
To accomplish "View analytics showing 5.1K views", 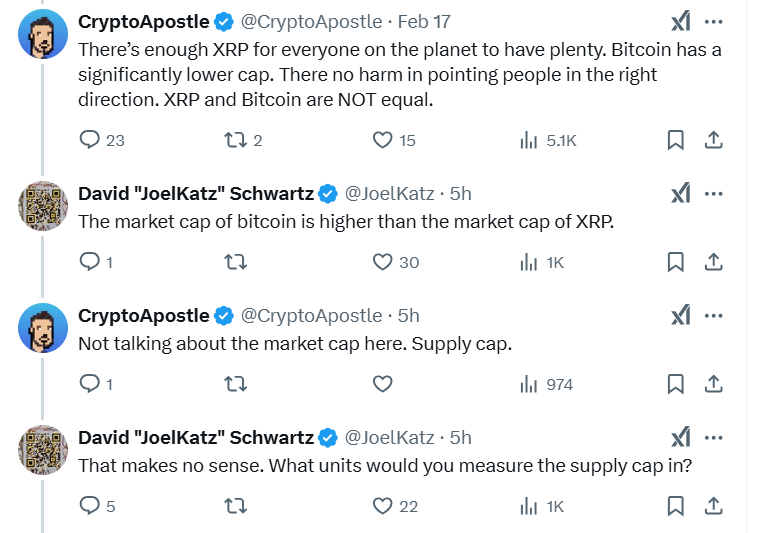I will 529,140.
